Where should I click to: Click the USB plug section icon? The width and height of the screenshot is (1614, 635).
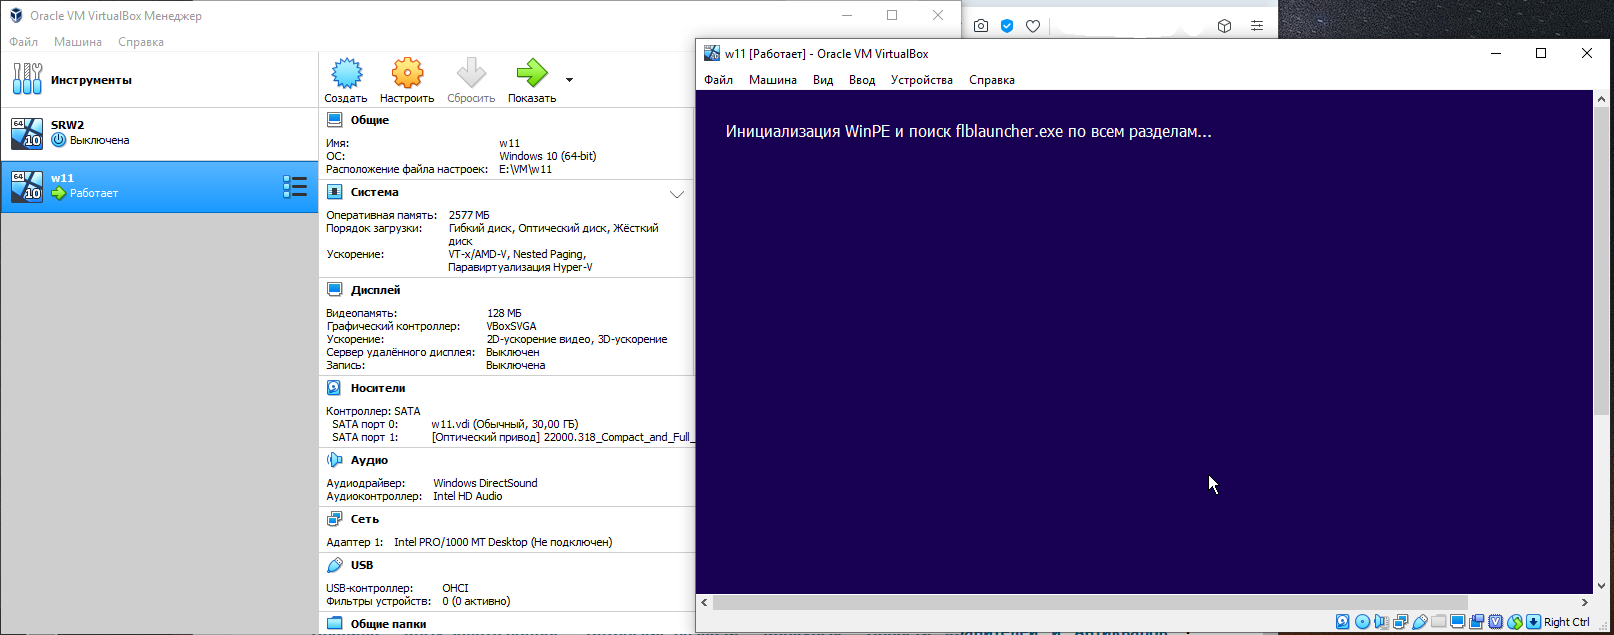coord(335,565)
